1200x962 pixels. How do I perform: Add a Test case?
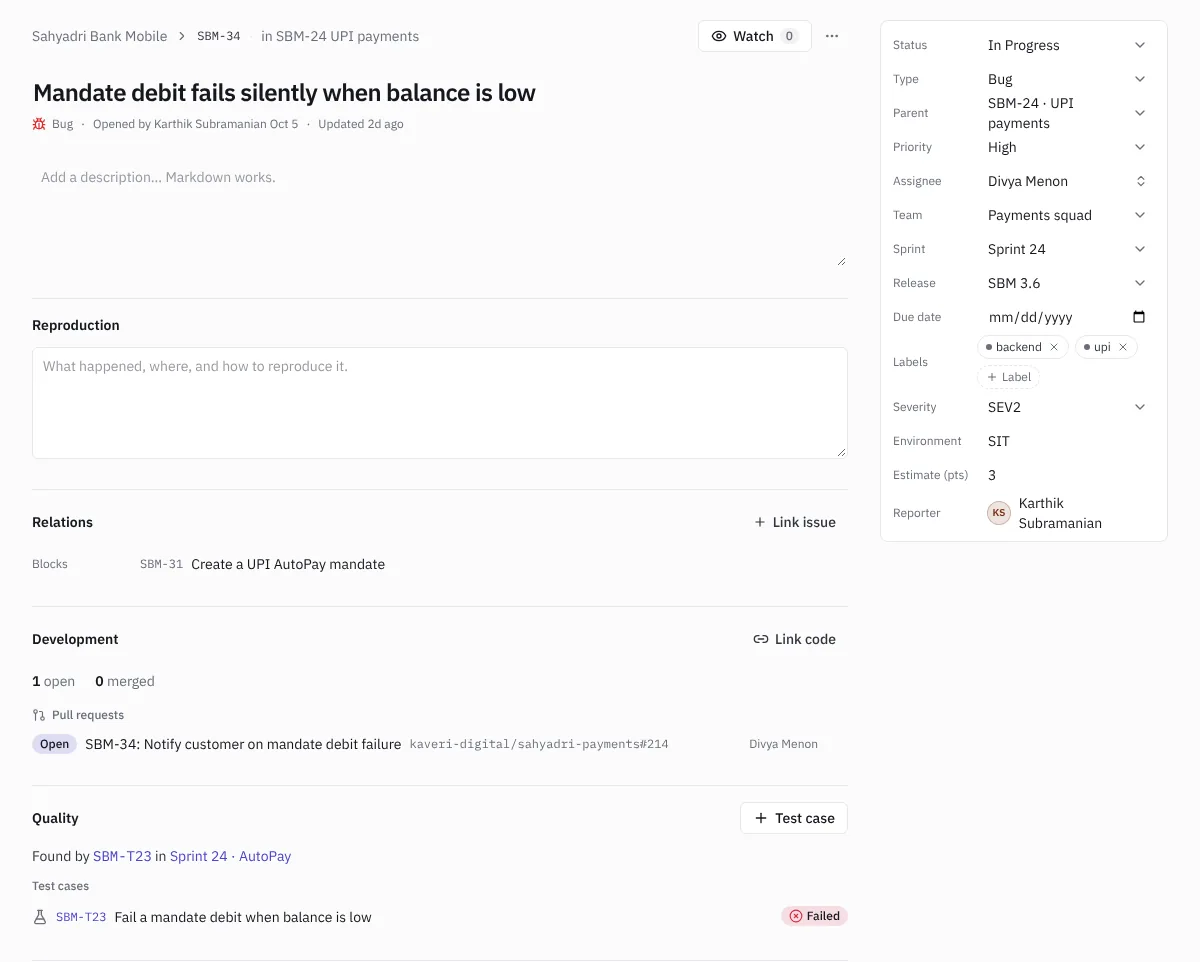pyautogui.click(x=794, y=818)
